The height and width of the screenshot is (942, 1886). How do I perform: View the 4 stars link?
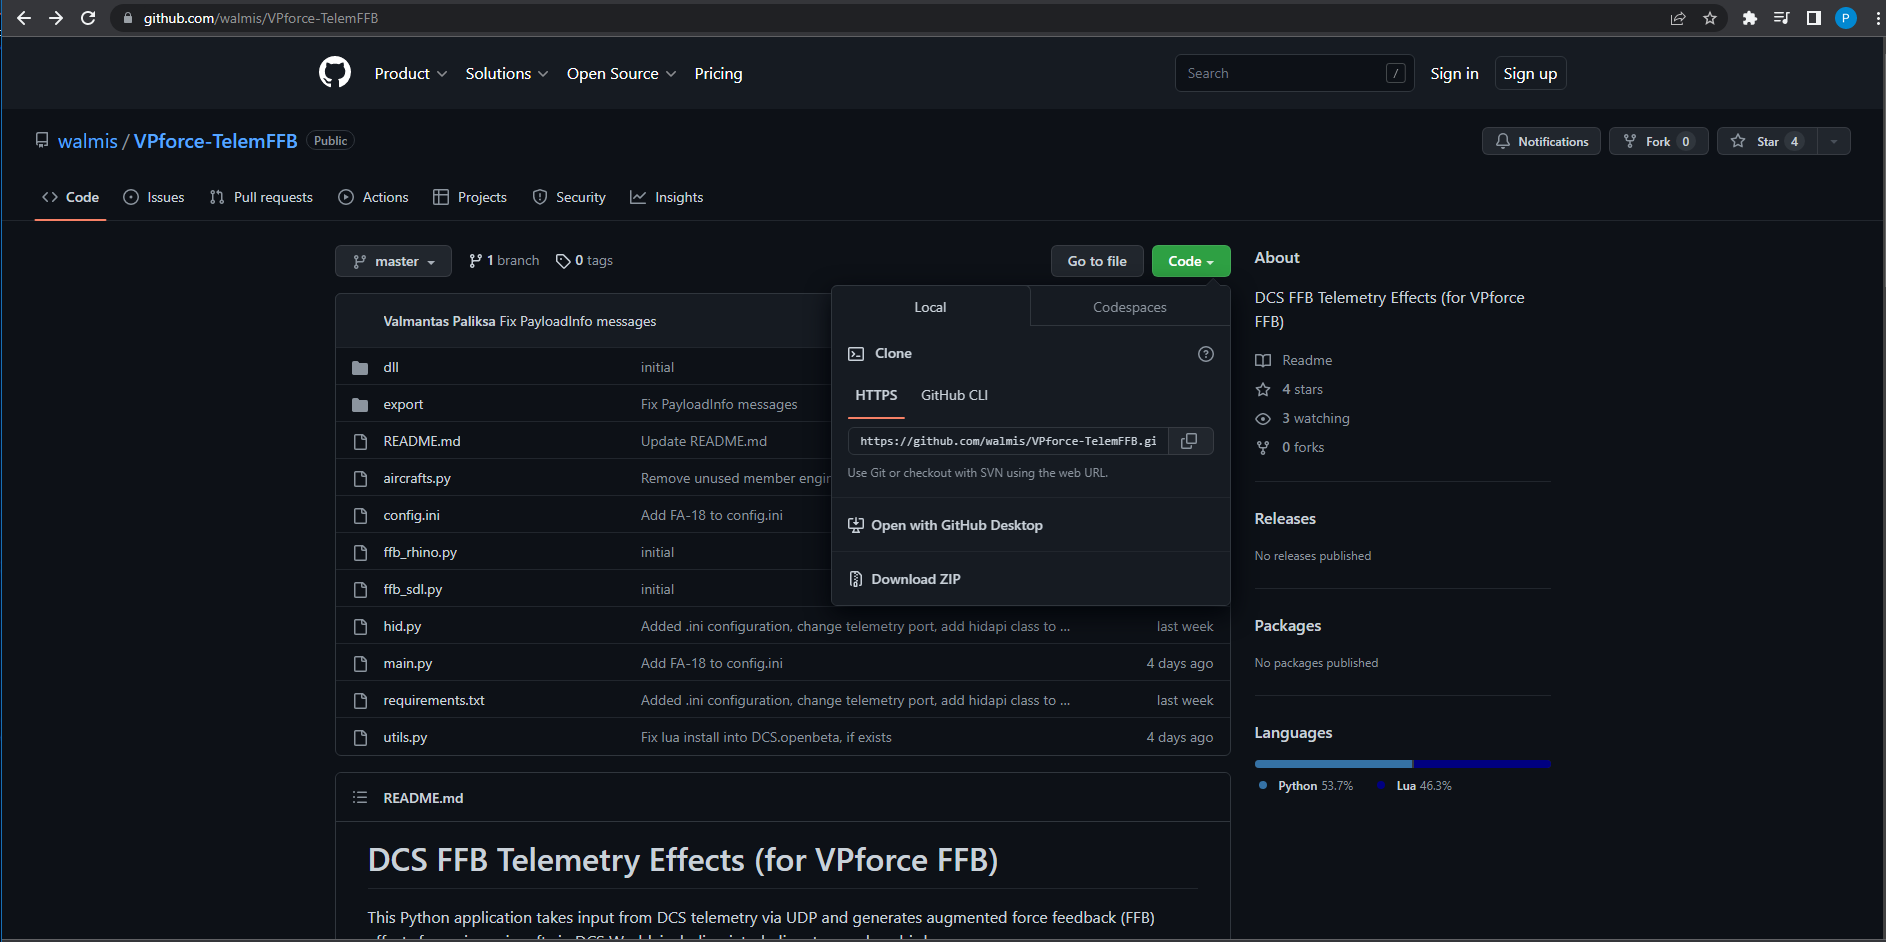pos(1289,389)
